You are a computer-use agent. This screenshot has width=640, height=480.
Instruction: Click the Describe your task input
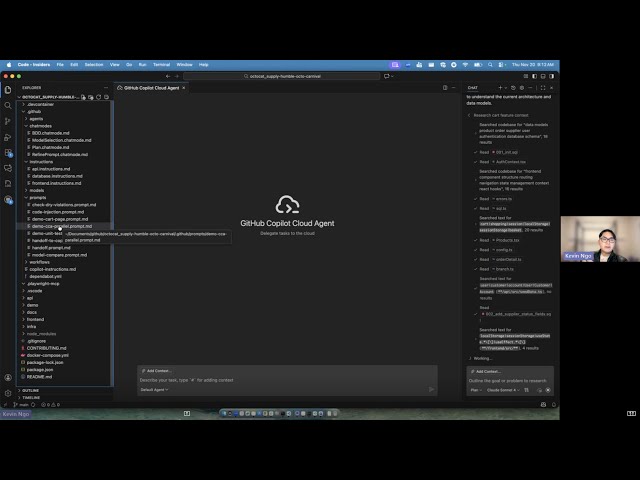286,380
